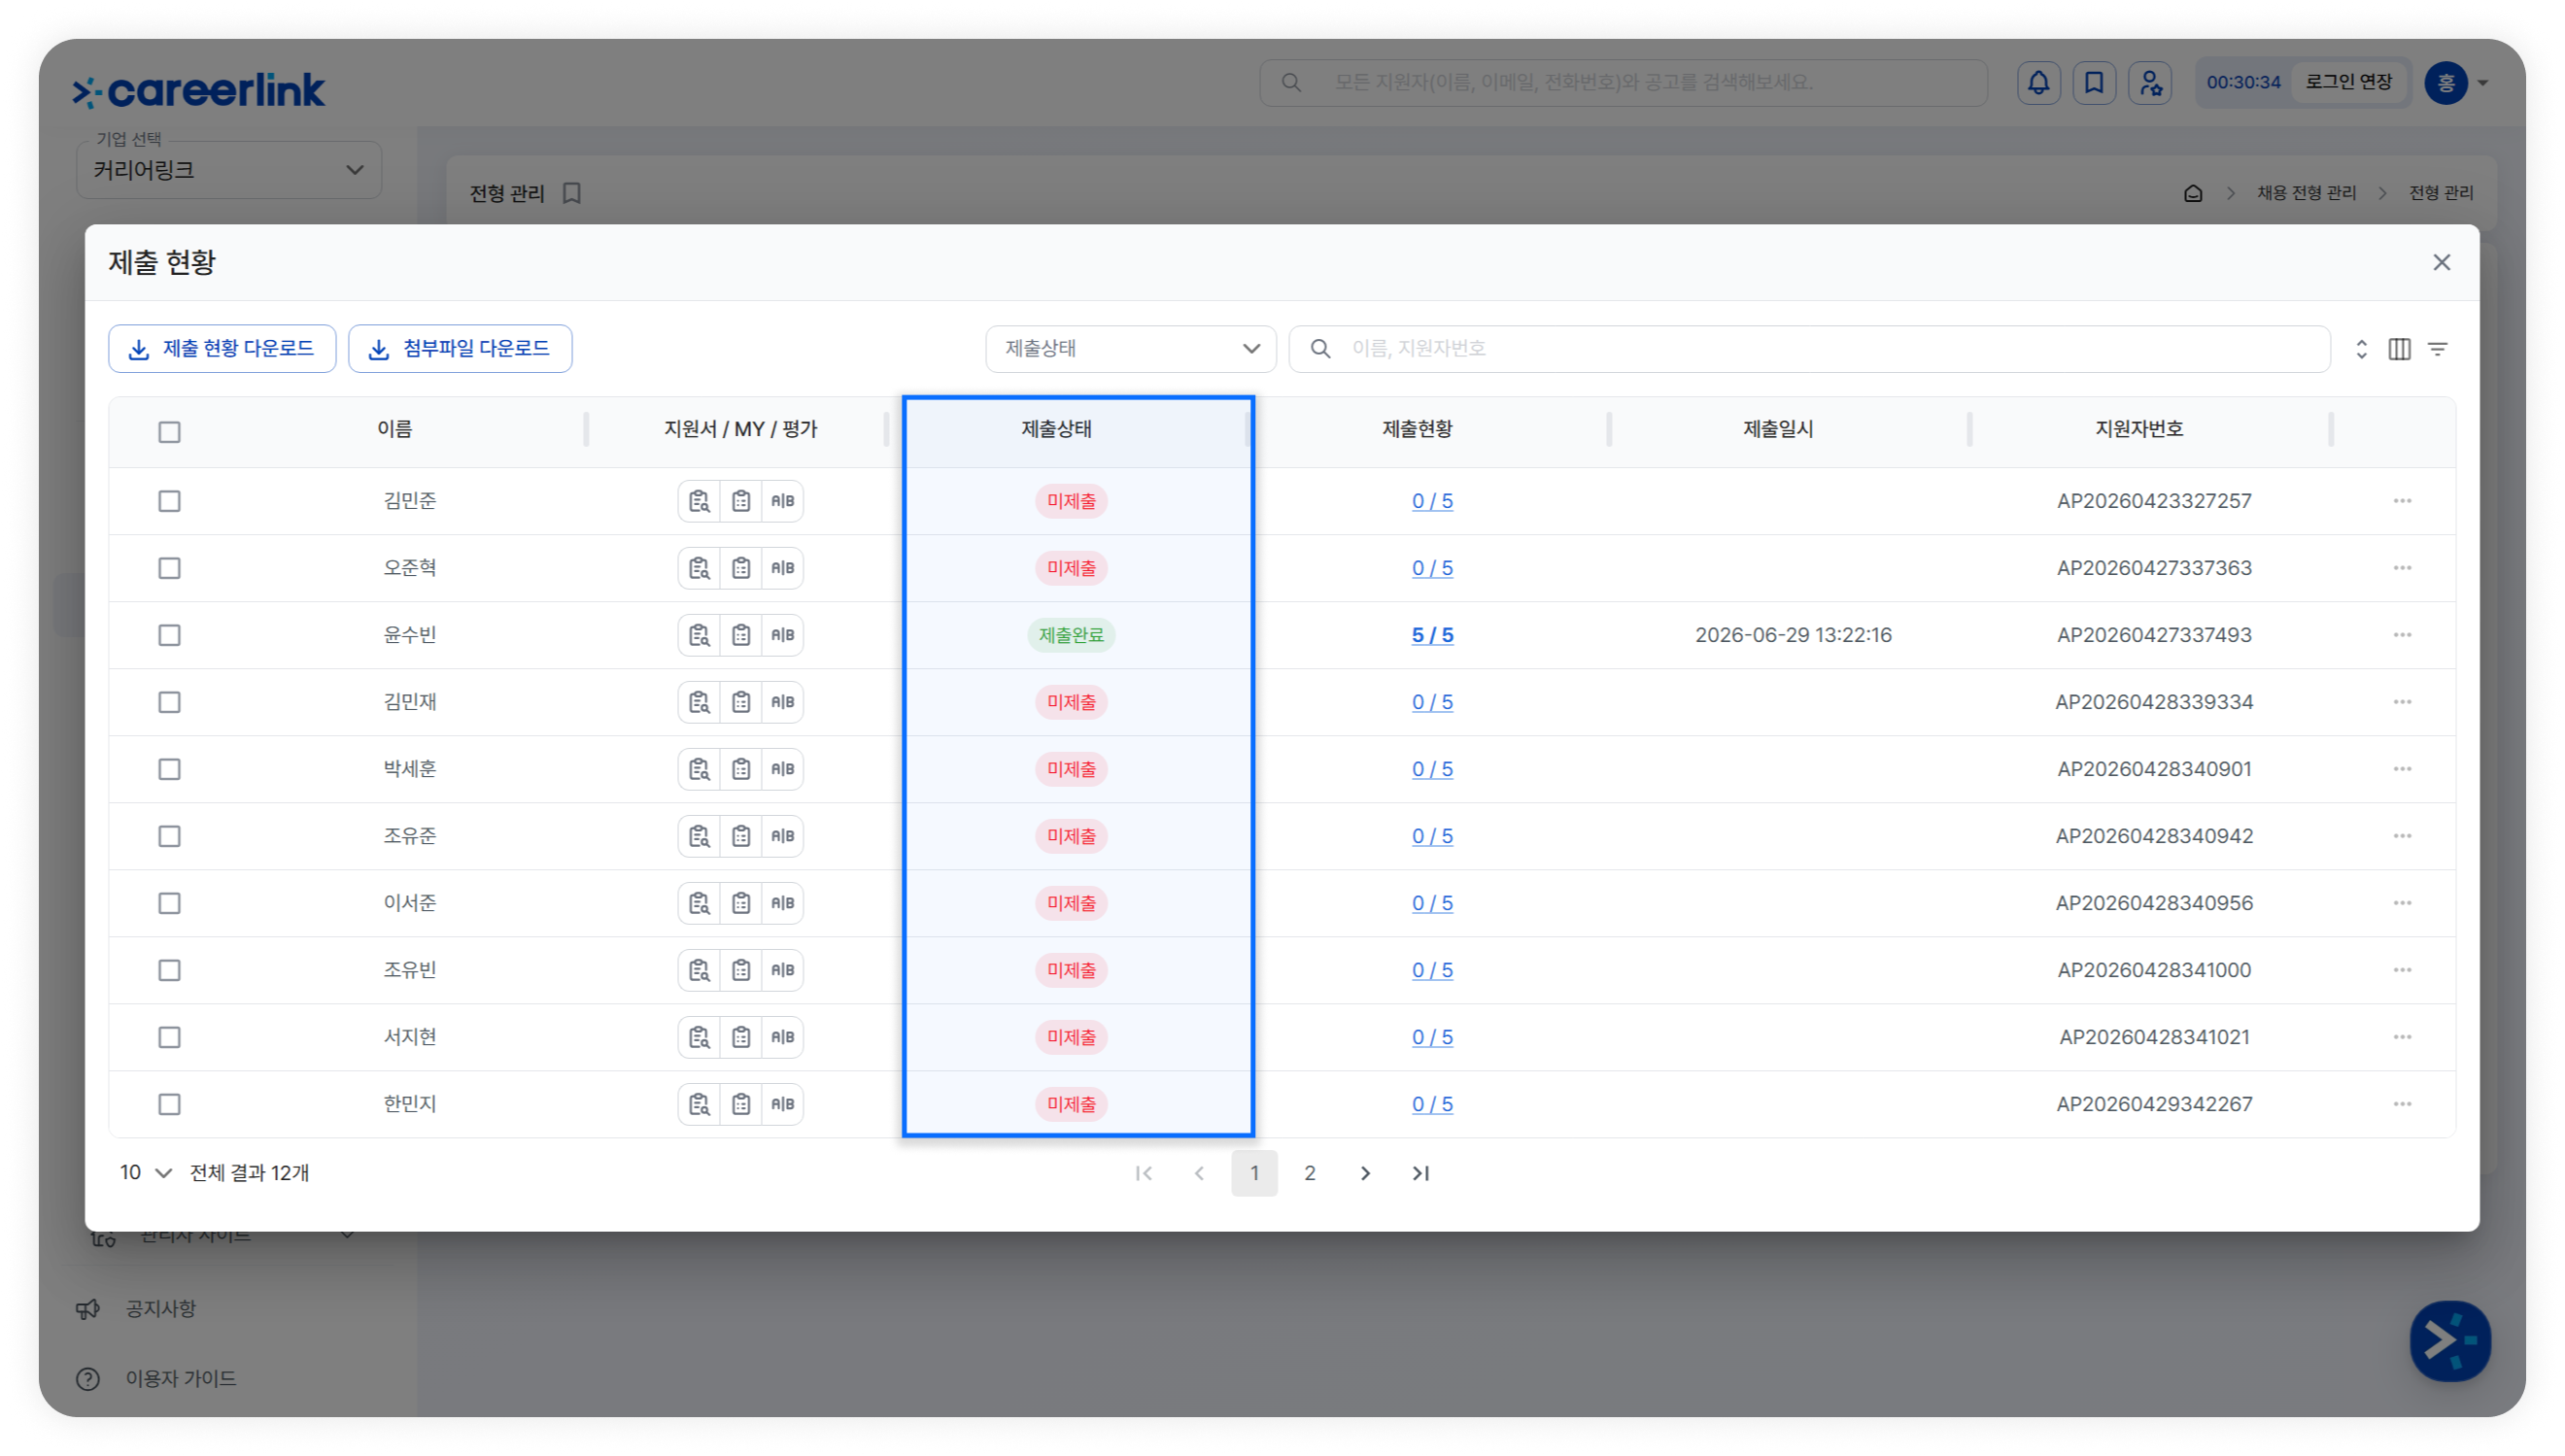
Task: Click the careerlink logo
Action: tap(199, 90)
